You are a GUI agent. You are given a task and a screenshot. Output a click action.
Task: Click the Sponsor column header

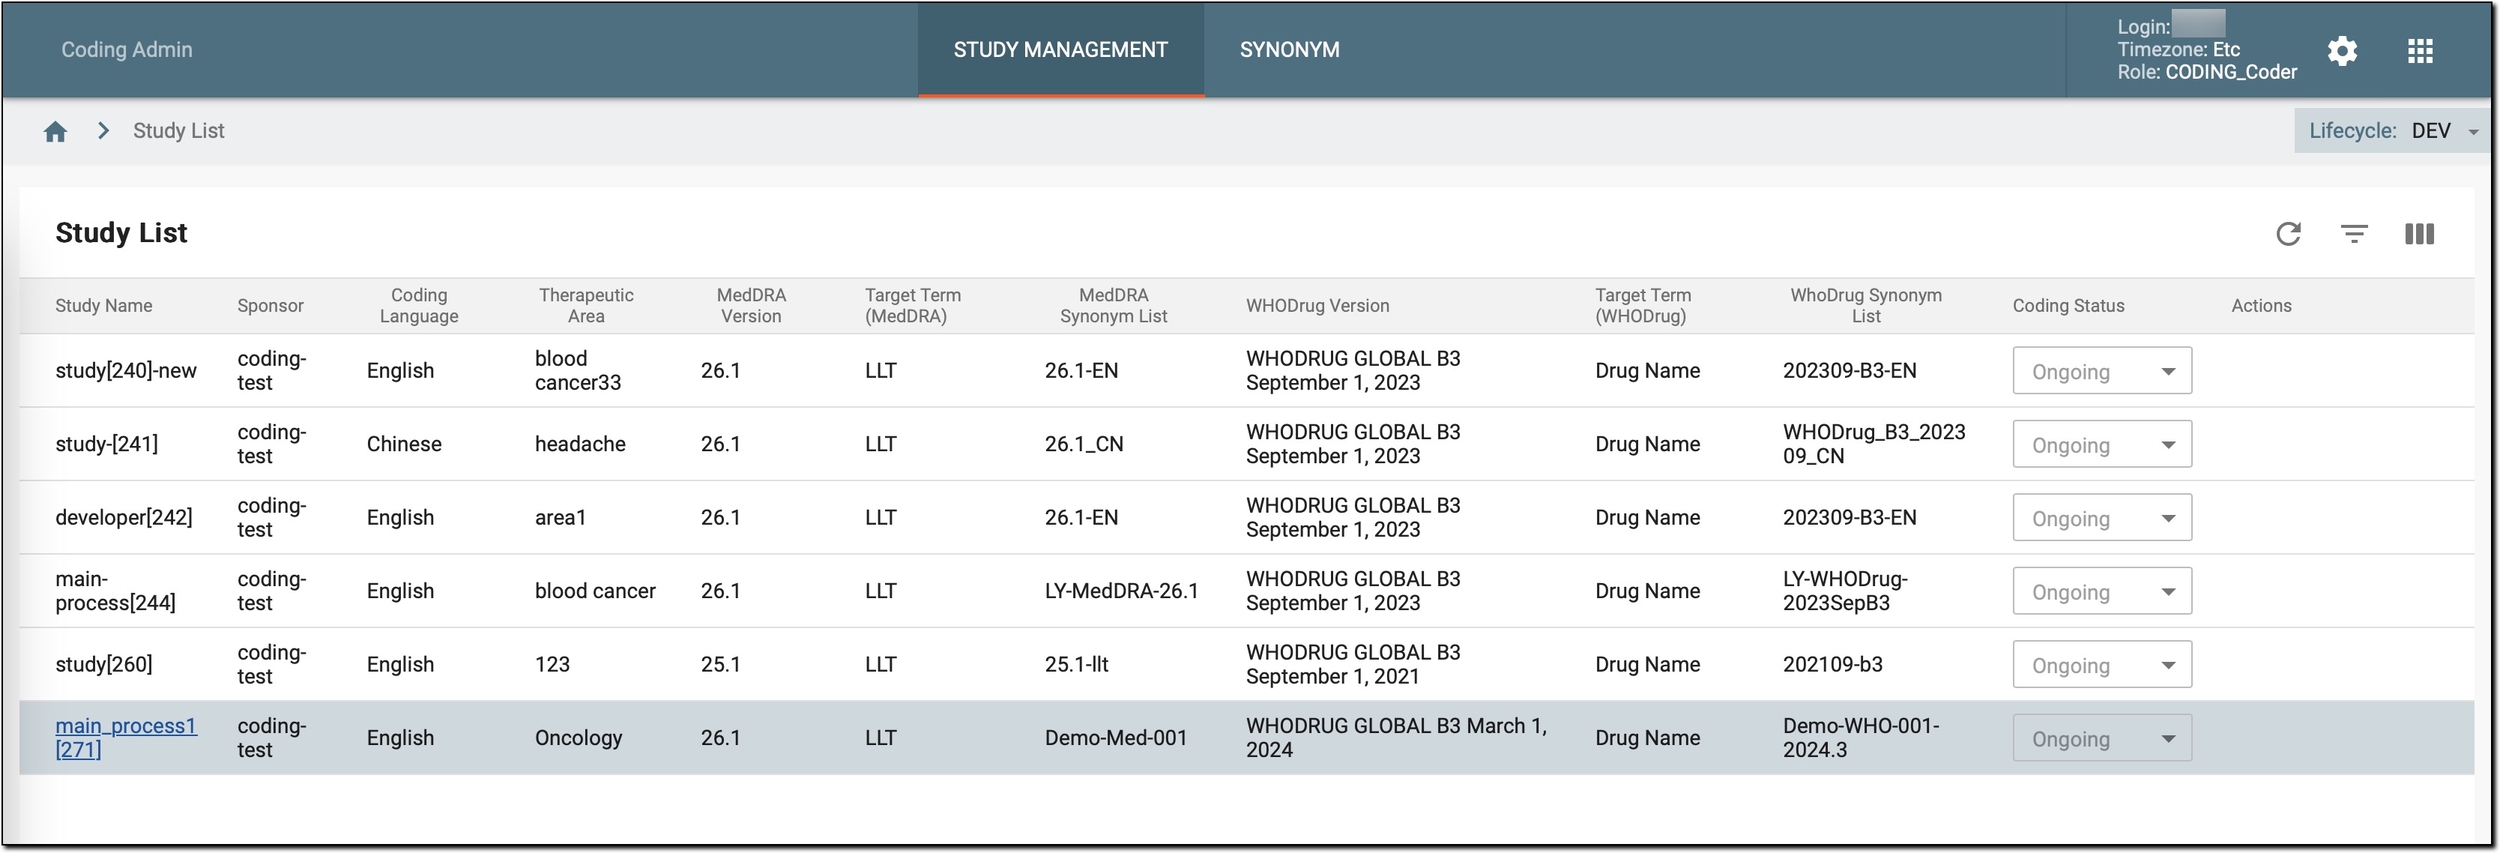pyautogui.click(x=270, y=306)
